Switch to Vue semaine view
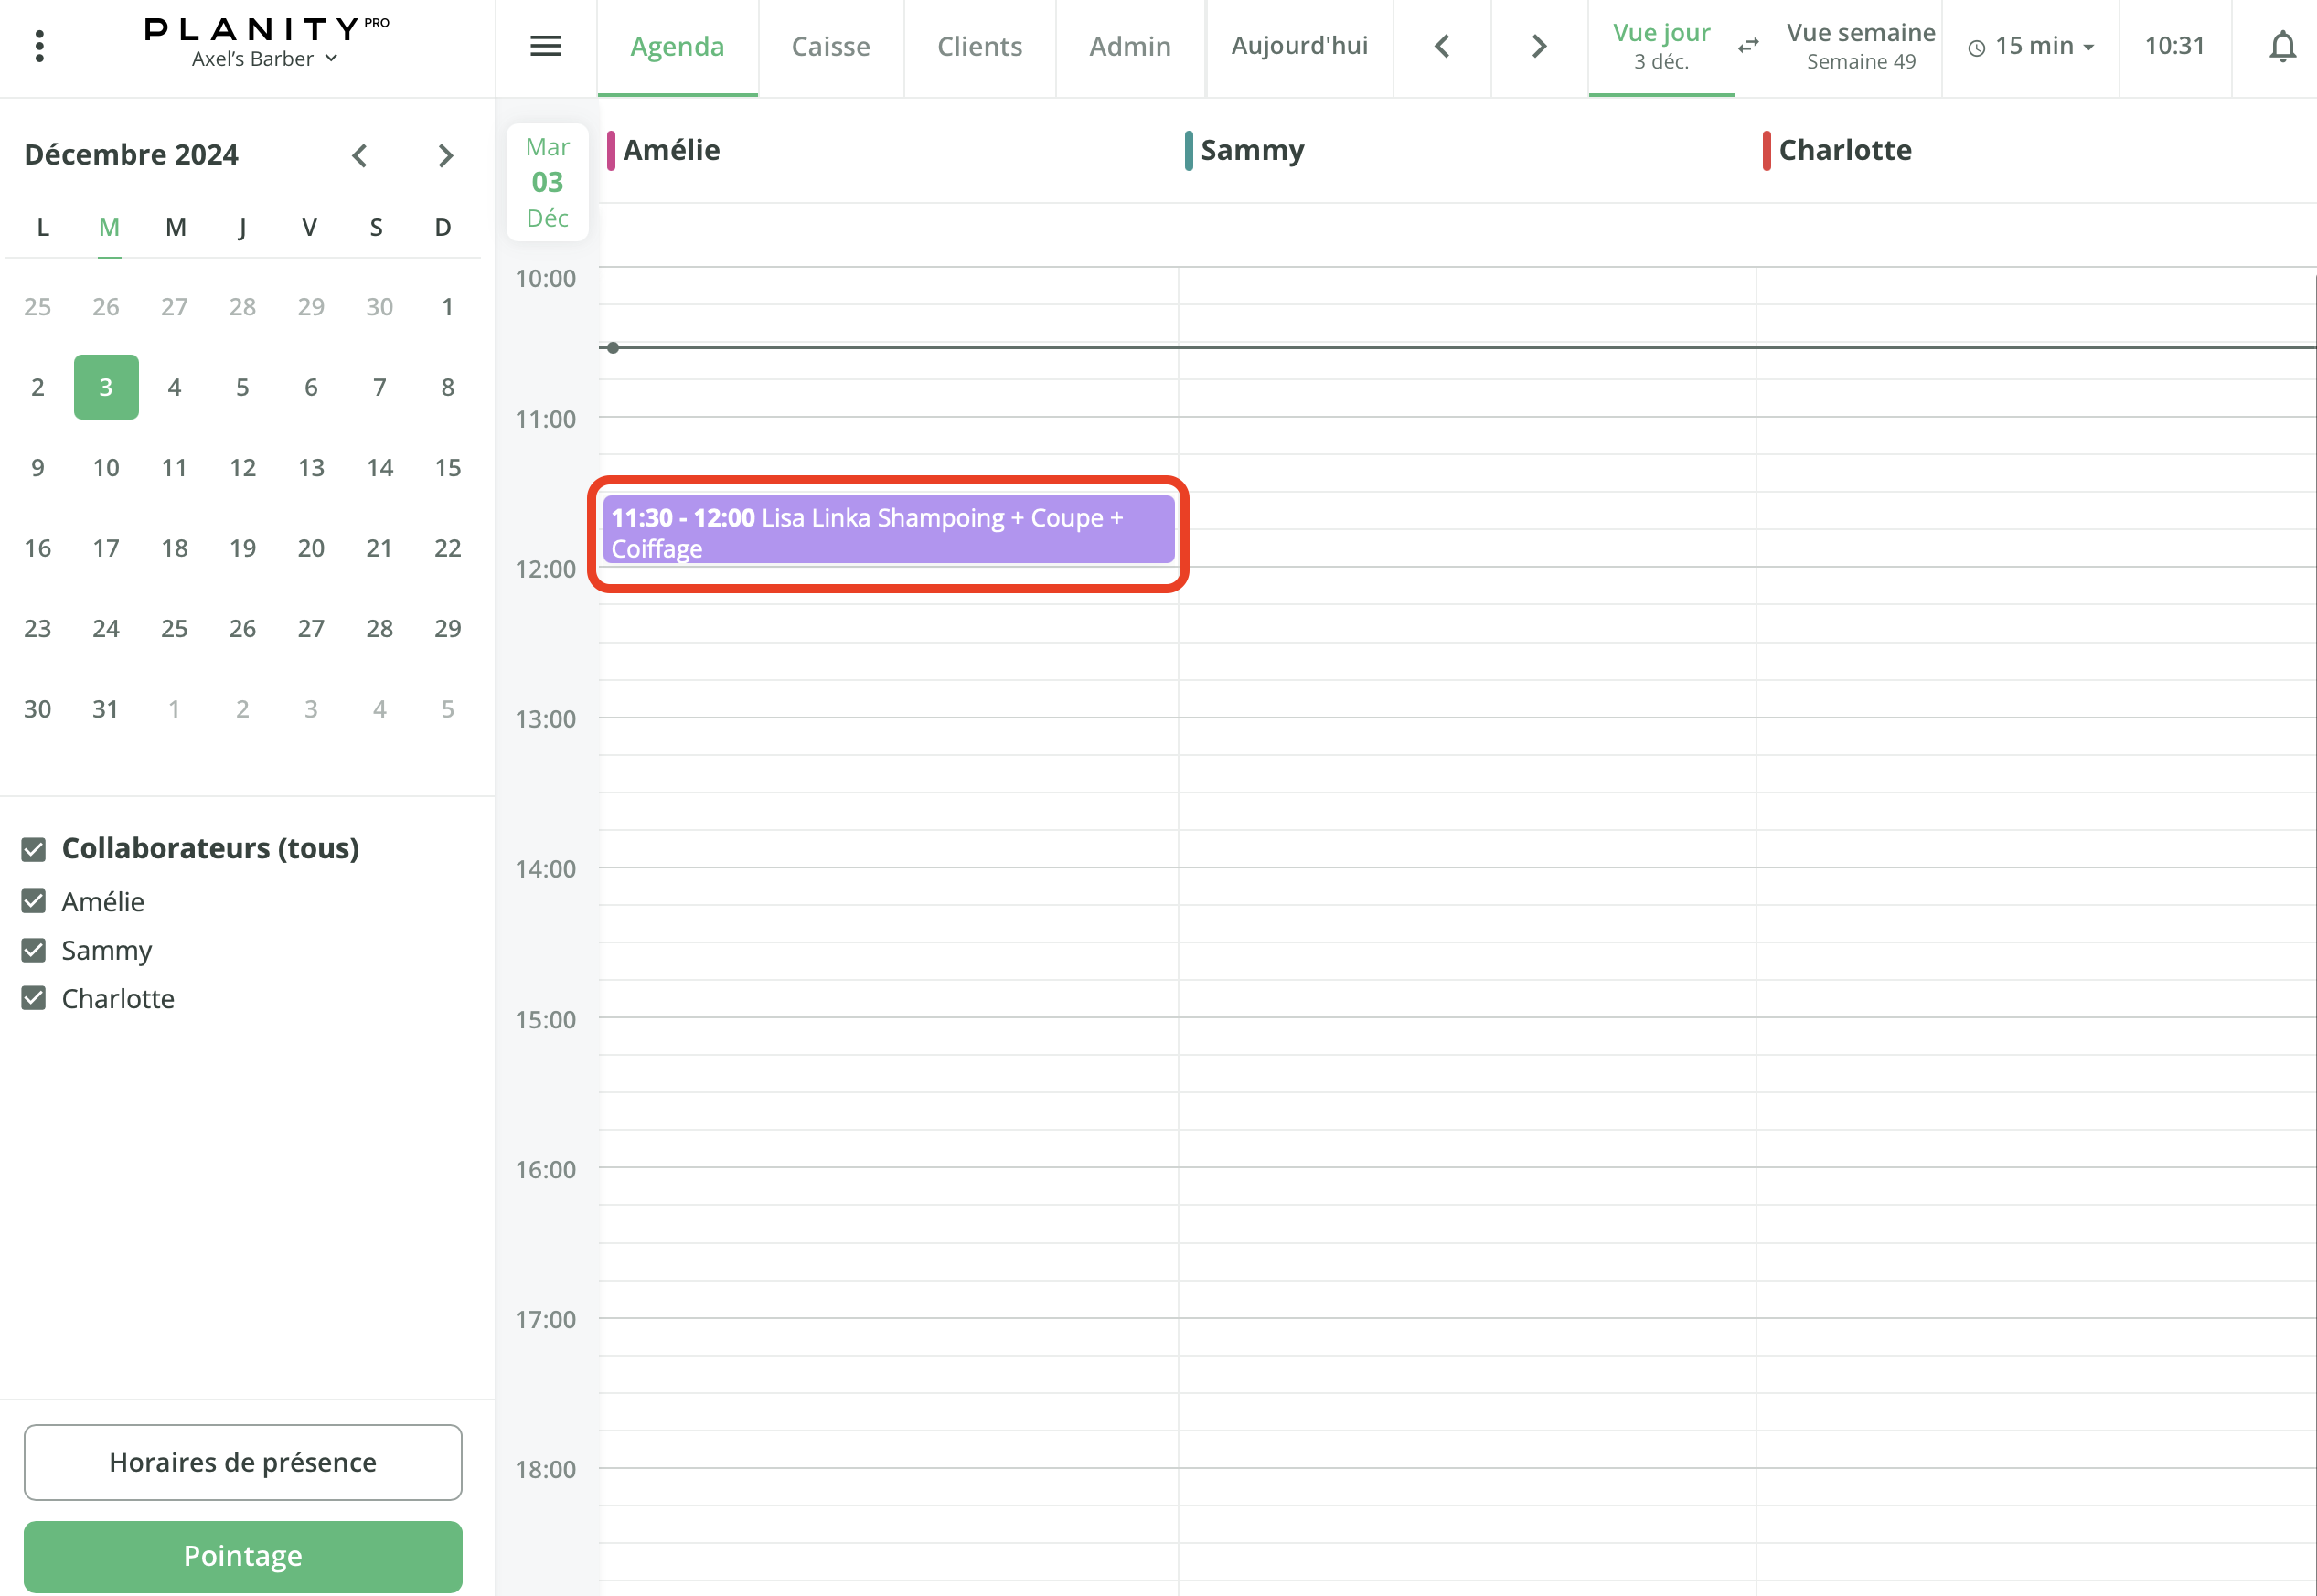Image resolution: width=2317 pixels, height=1596 pixels. pyautogui.click(x=1860, y=46)
